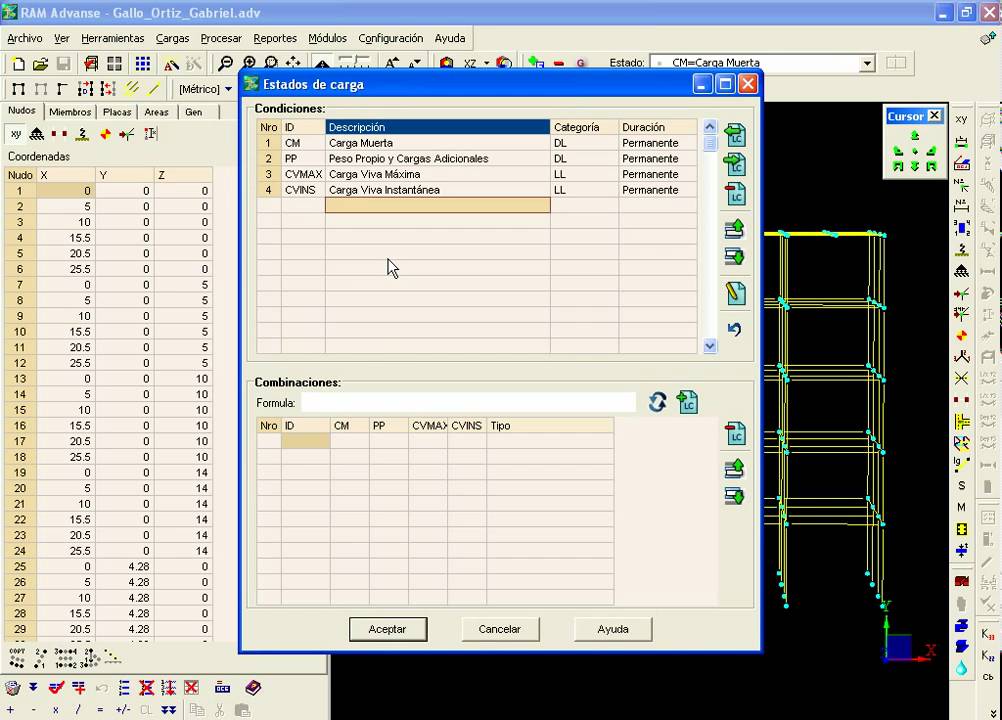Switch to the Miembros tab
Image resolution: width=1002 pixels, height=720 pixels.
tap(70, 112)
